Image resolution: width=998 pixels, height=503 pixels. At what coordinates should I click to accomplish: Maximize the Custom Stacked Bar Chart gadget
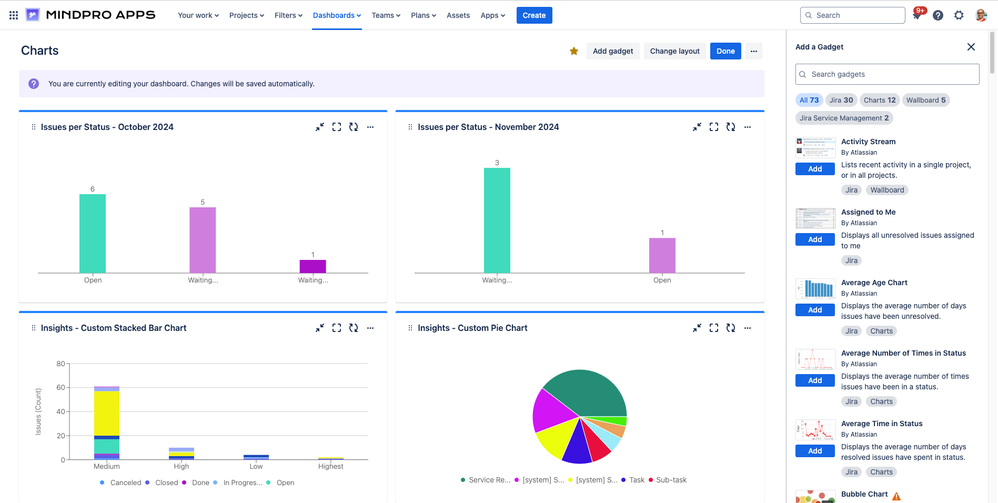pos(337,328)
